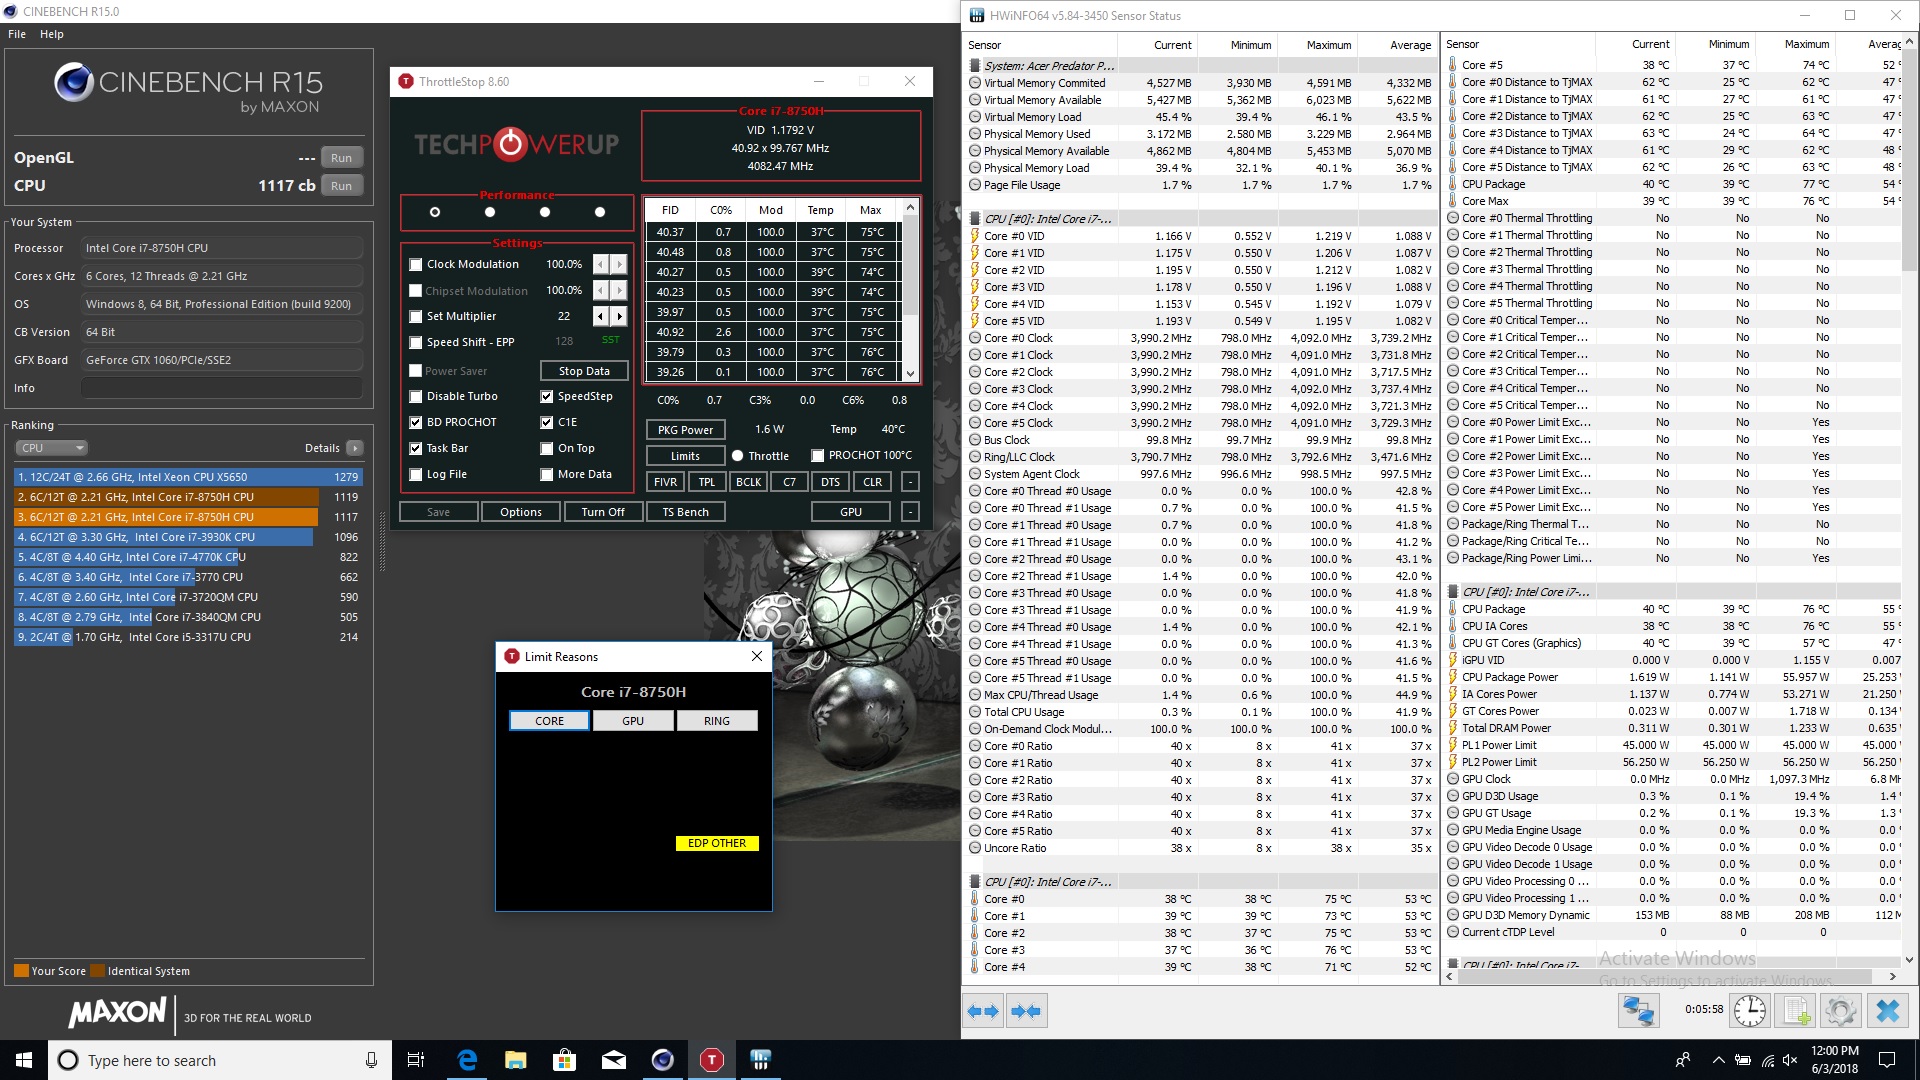The height and width of the screenshot is (1080, 1920).
Task: Click the TS Bench button
Action: (x=685, y=512)
